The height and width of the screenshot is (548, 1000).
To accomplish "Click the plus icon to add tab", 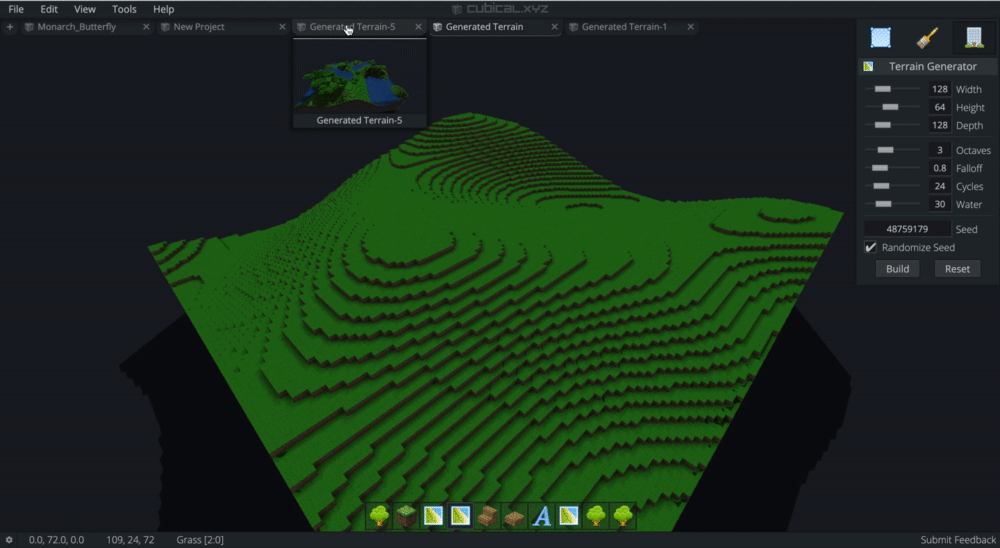I will [x=10, y=27].
